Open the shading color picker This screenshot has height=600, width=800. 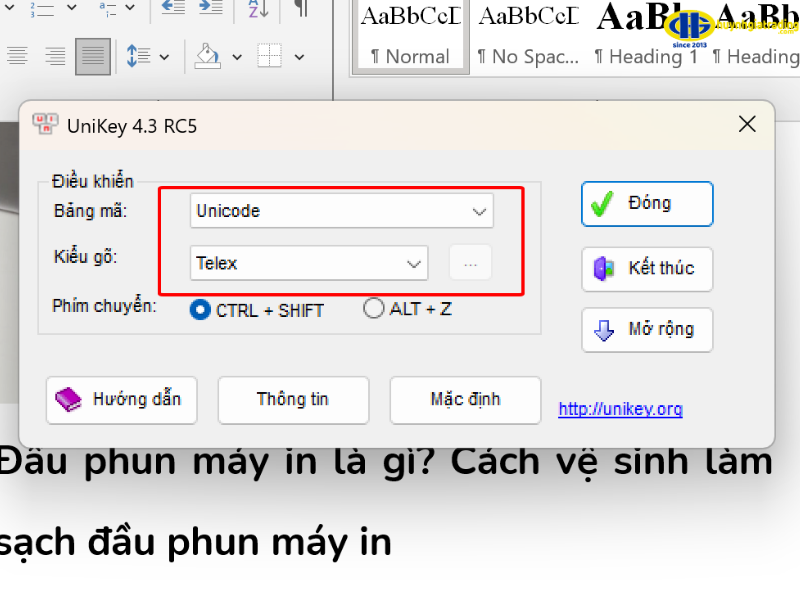point(236,56)
